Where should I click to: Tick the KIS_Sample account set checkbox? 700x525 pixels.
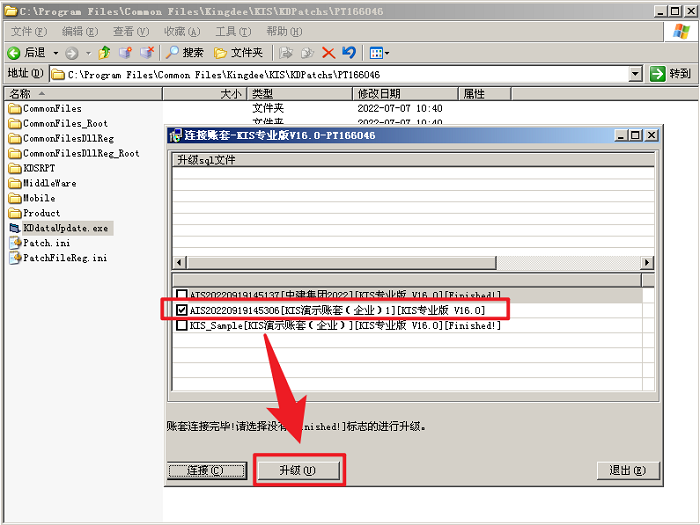pyautogui.click(x=181, y=325)
